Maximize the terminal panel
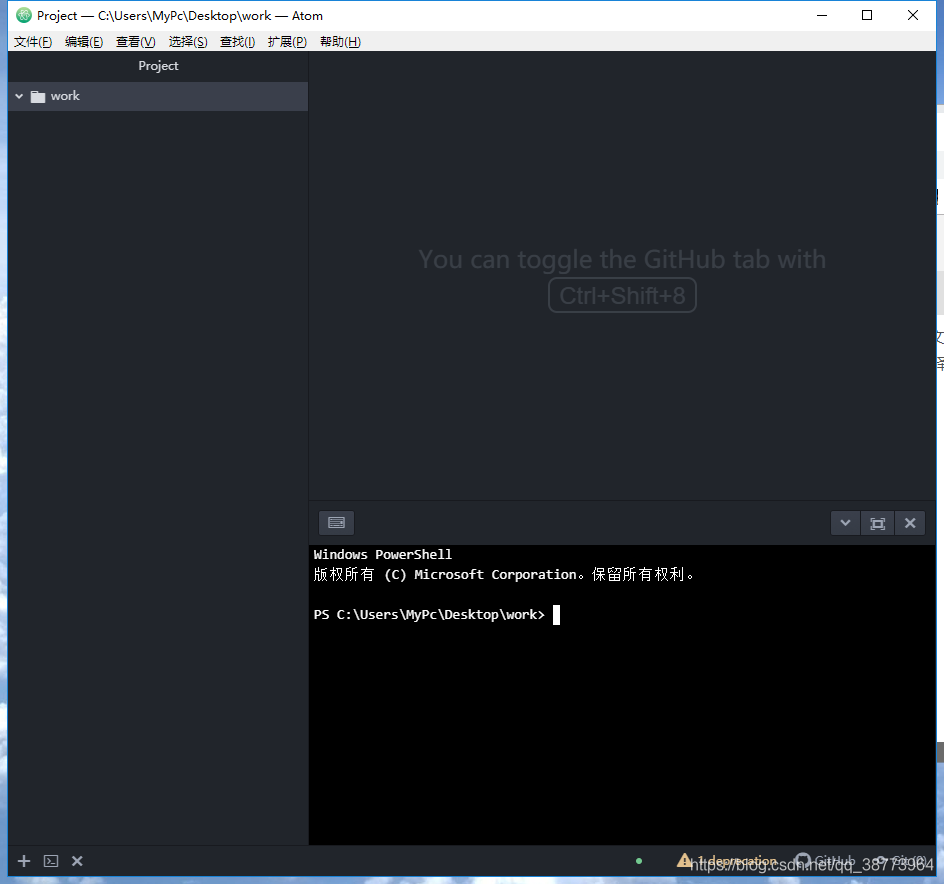Image resolution: width=944 pixels, height=884 pixels. pos(877,523)
